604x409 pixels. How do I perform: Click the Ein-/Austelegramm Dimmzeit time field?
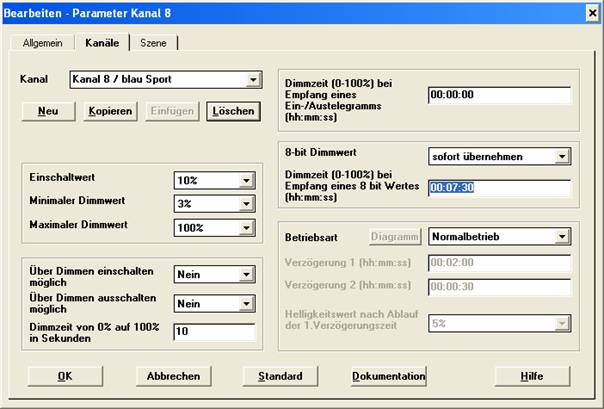point(497,96)
